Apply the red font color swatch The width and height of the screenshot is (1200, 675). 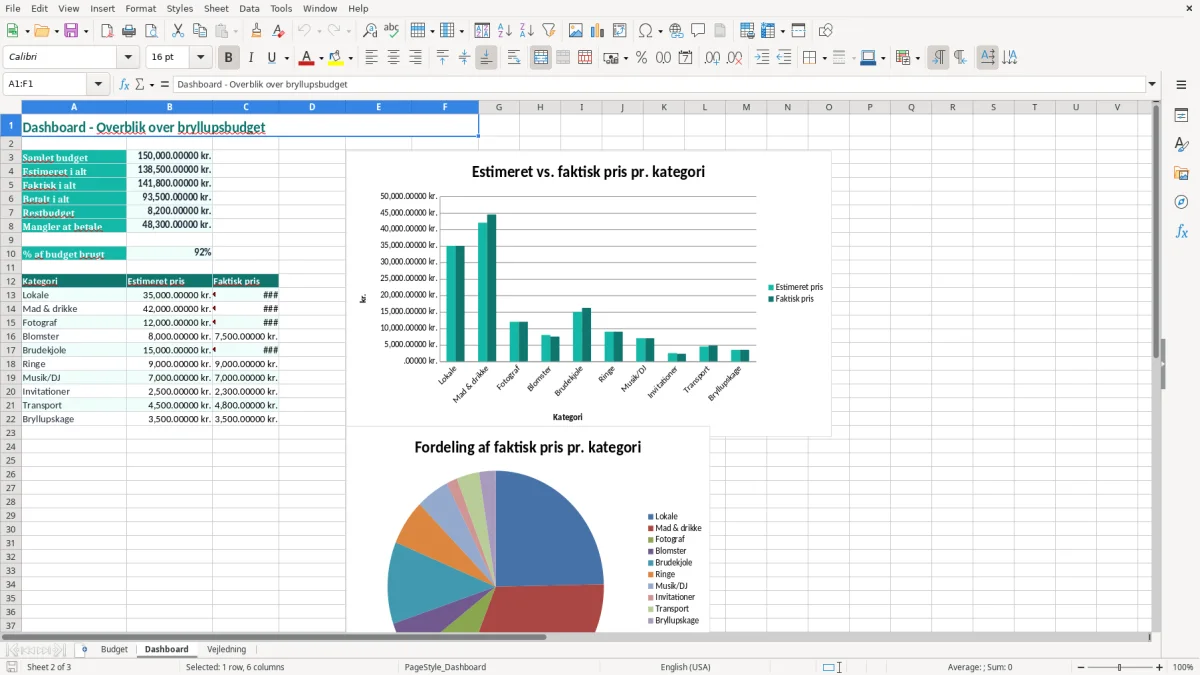tap(306, 58)
